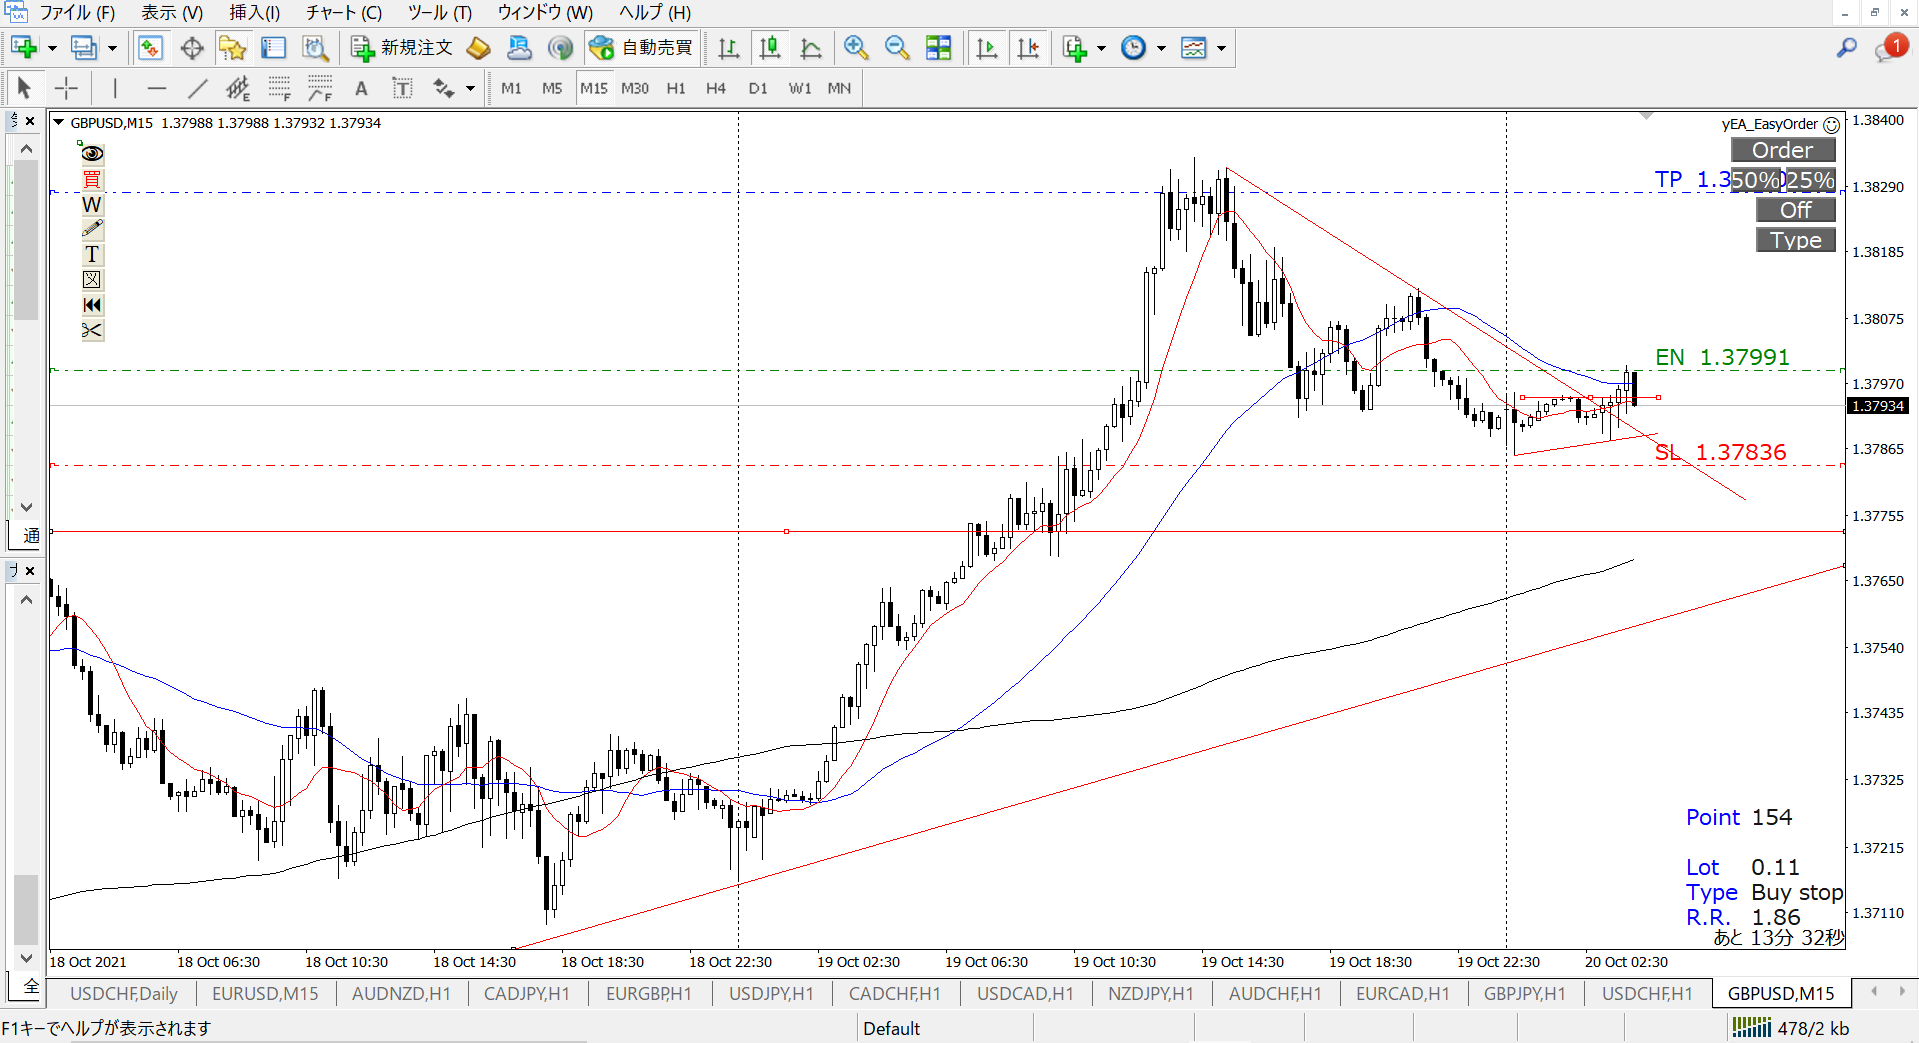Click the pencil draw icon on chart
Viewport: 1919px width, 1043px height.
[92, 229]
